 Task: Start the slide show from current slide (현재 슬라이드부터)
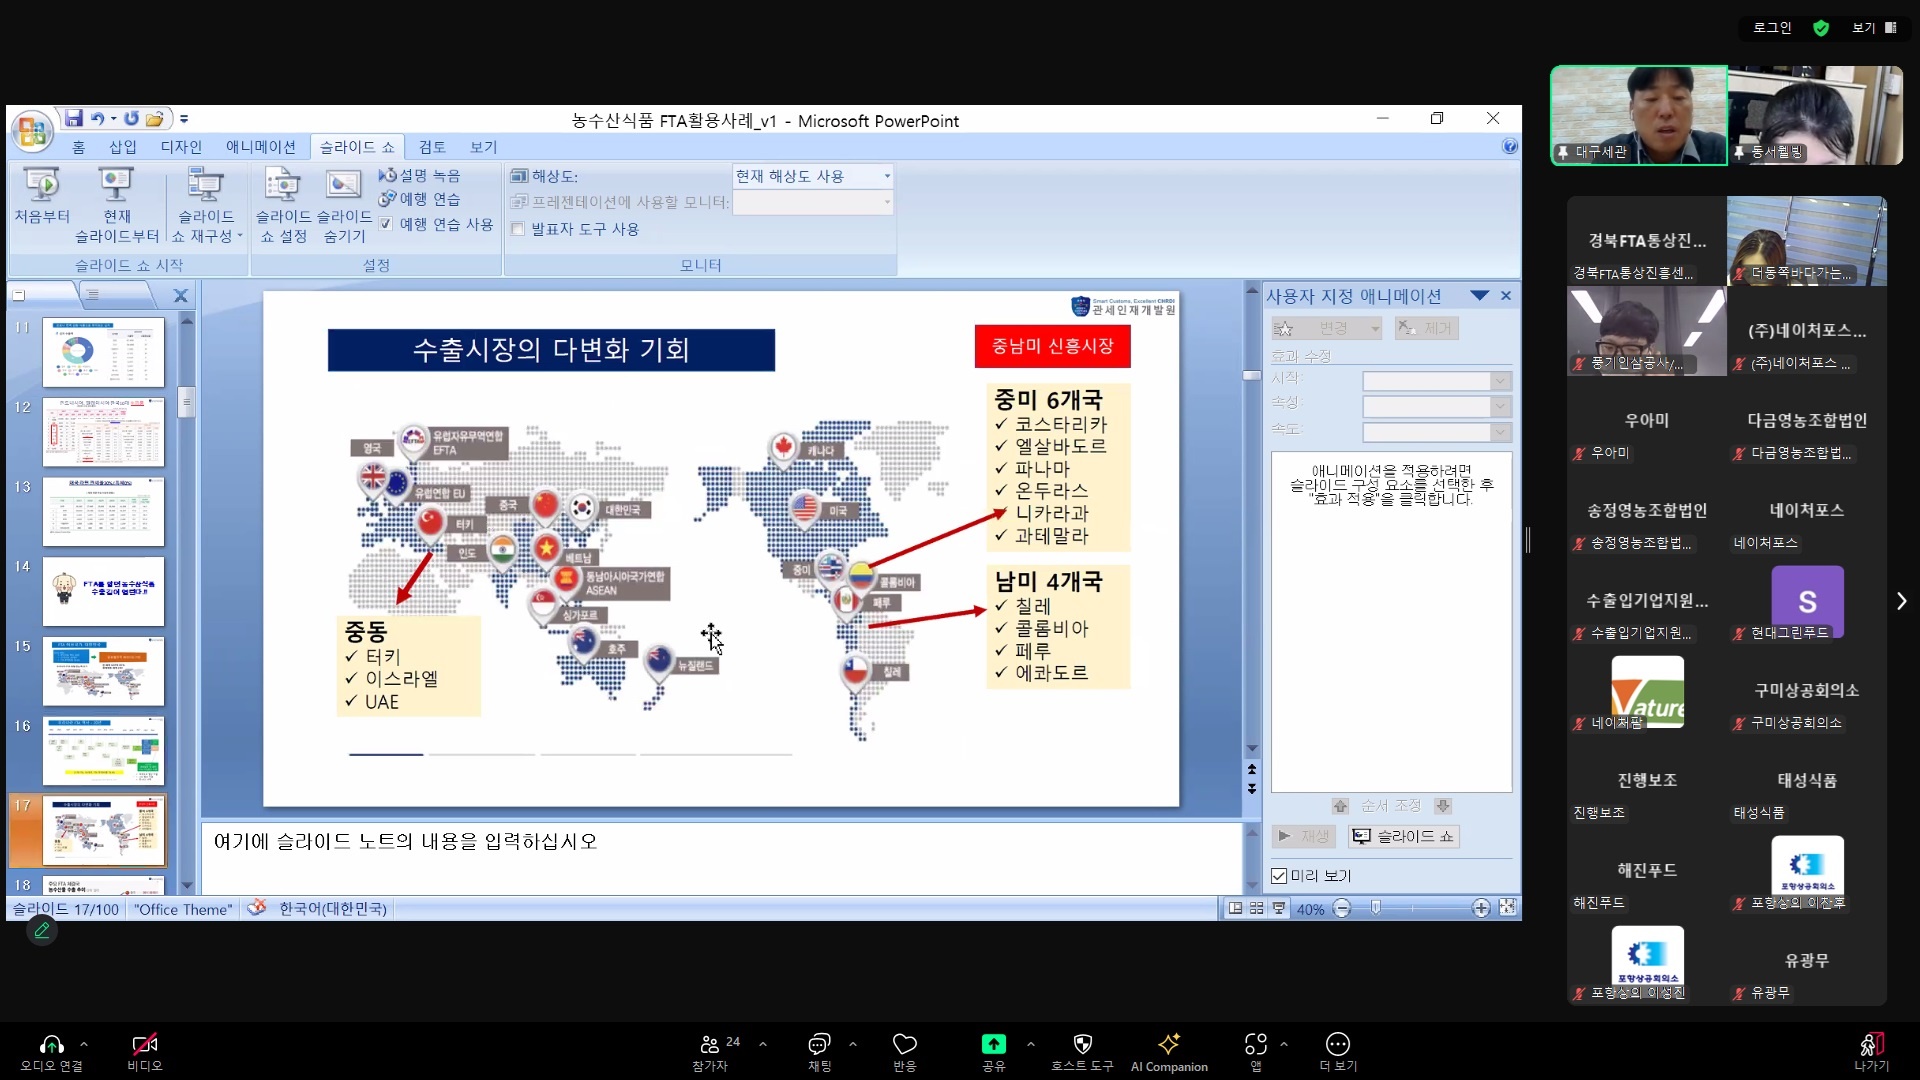(117, 206)
